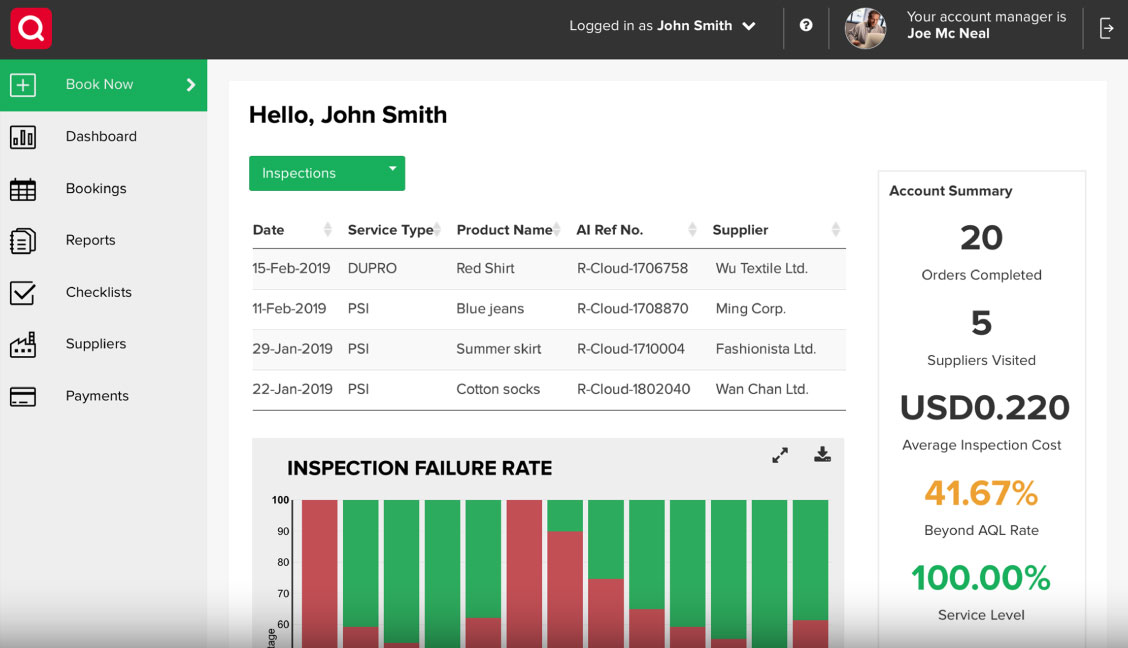Click the Dashboard bar chart icon
This screenshot has width=1128, height=648.
pyautogui.click(x=23, y=137)
